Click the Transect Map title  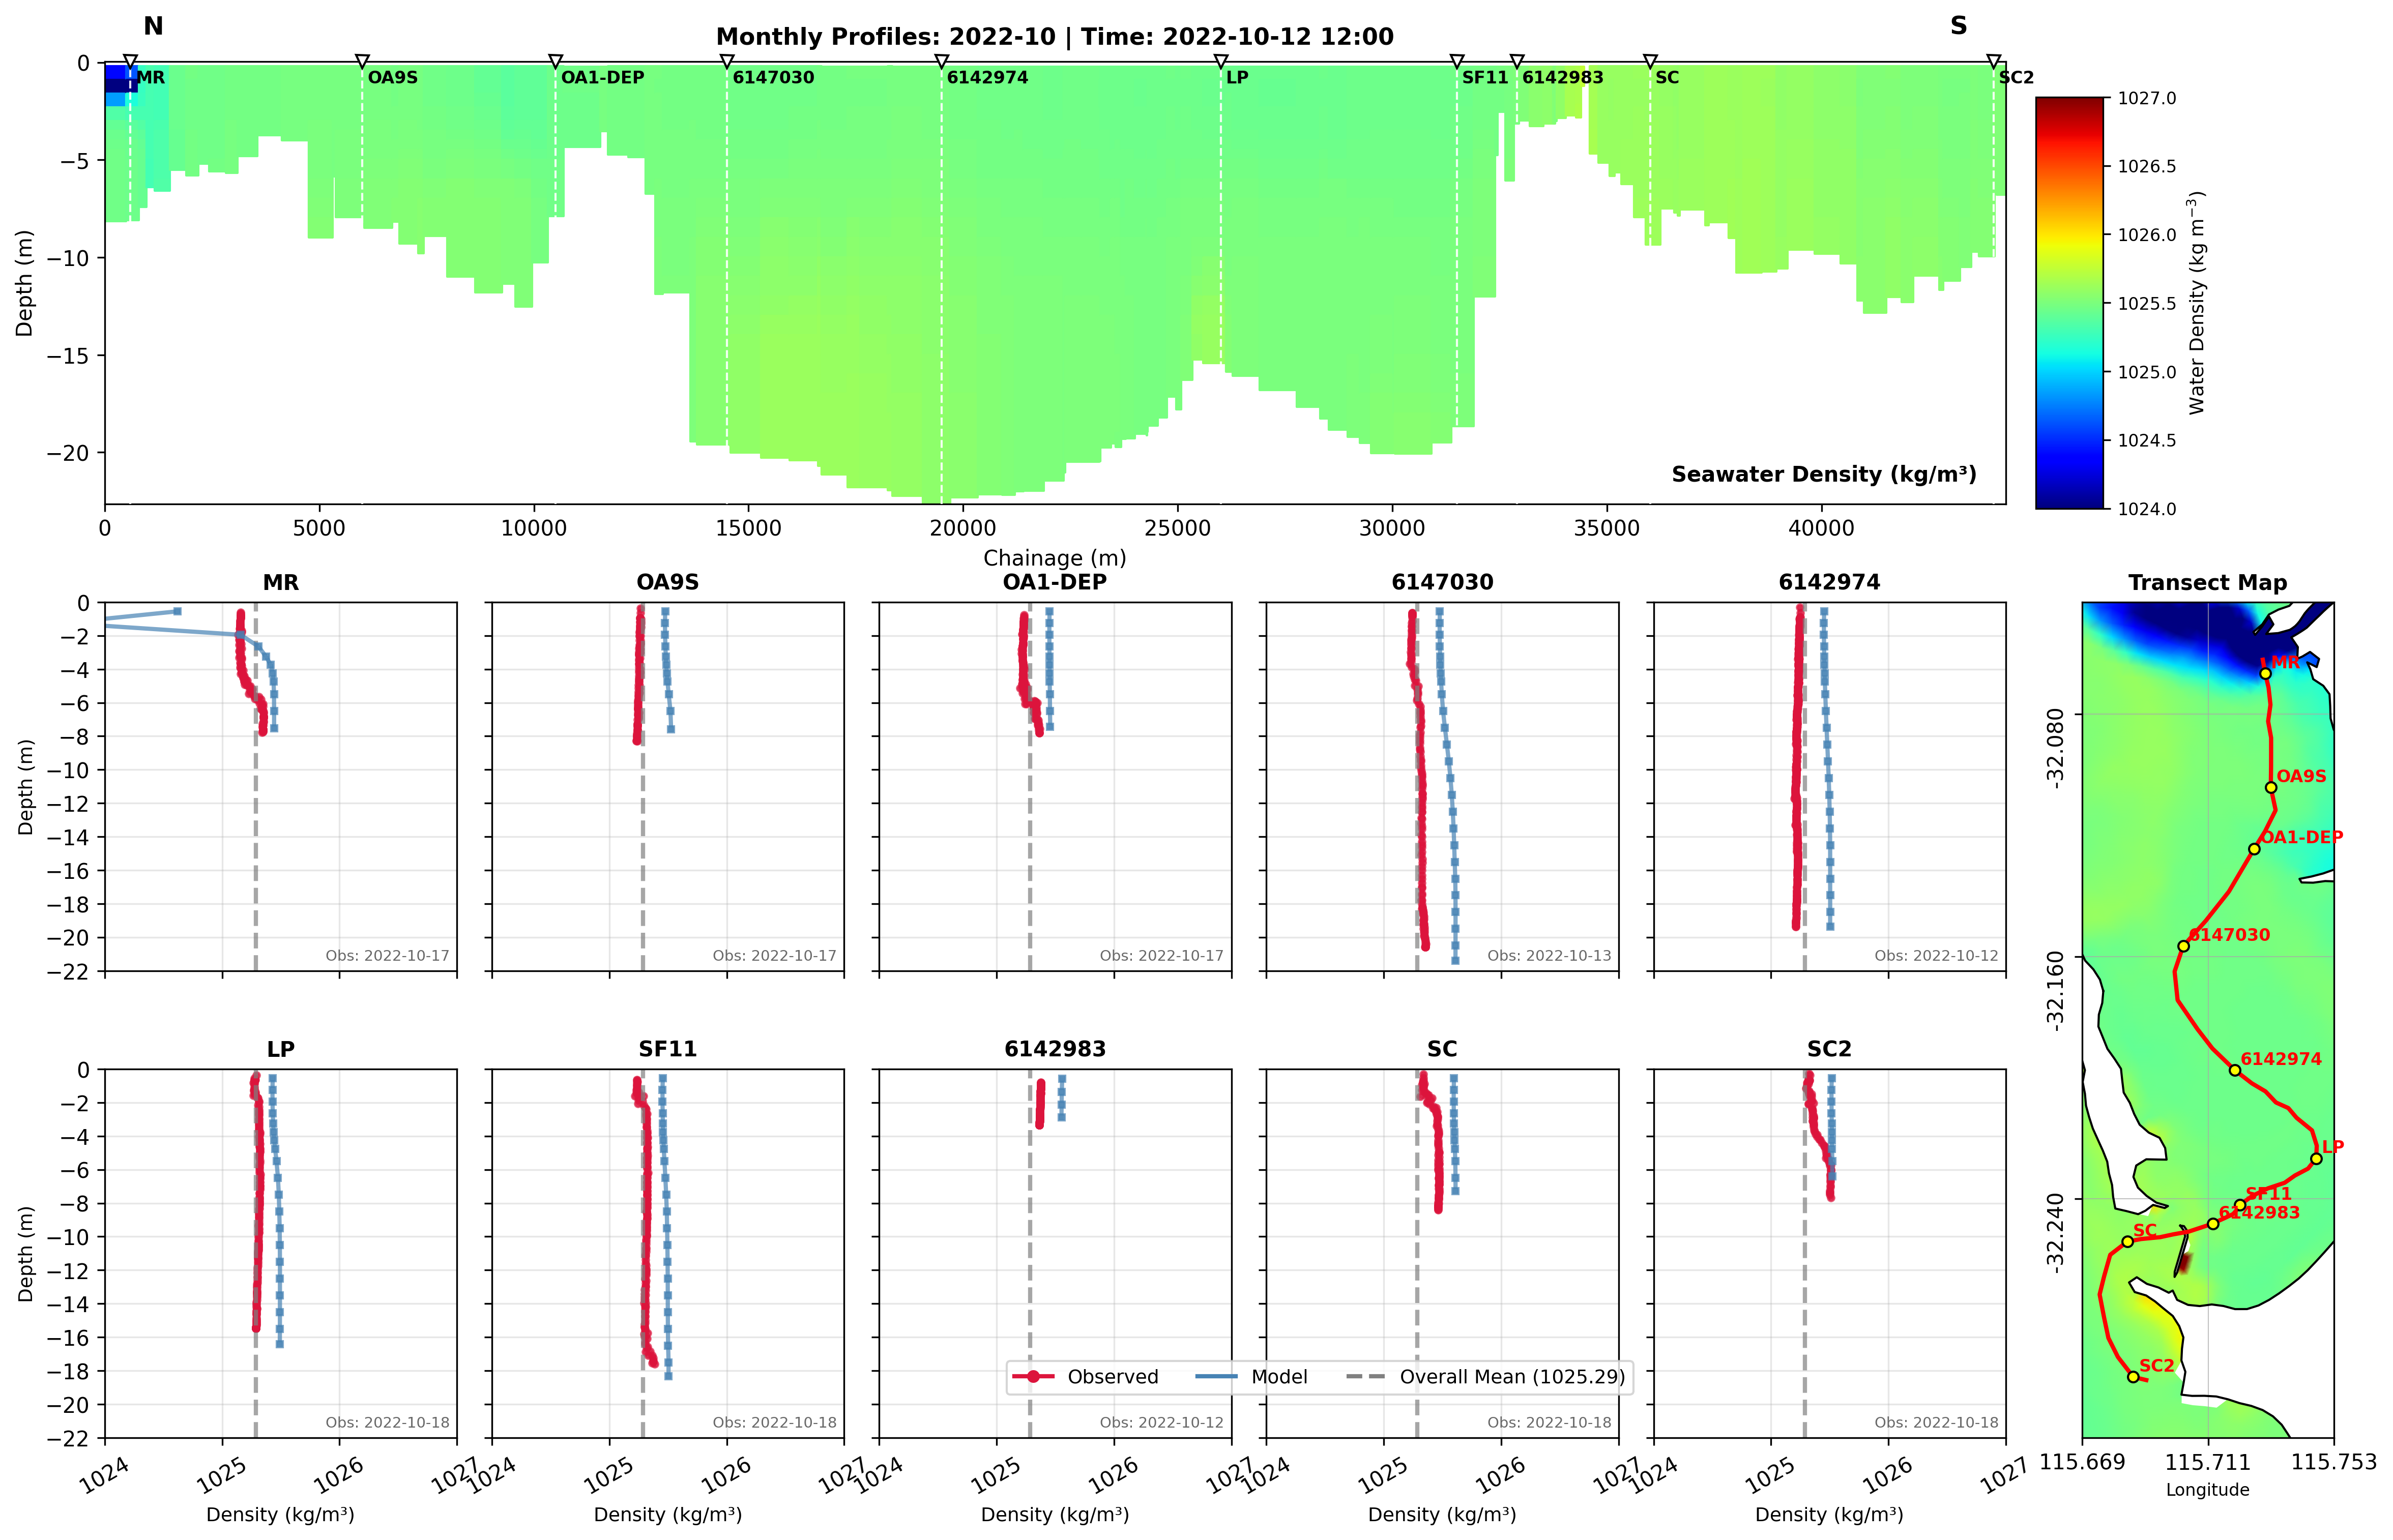2207,582
